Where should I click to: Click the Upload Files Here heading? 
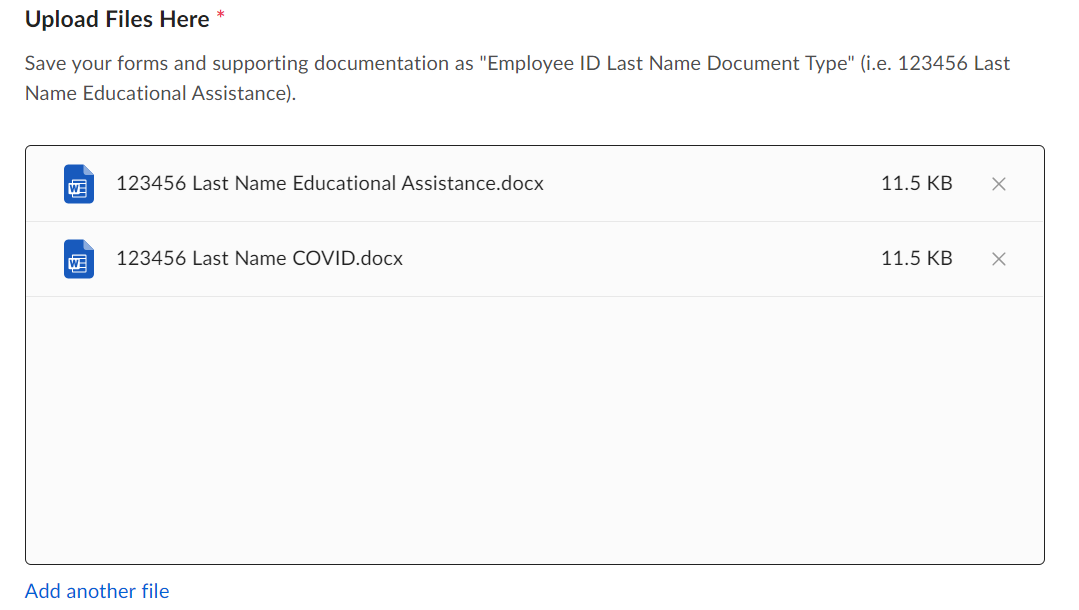pos(117,19)
